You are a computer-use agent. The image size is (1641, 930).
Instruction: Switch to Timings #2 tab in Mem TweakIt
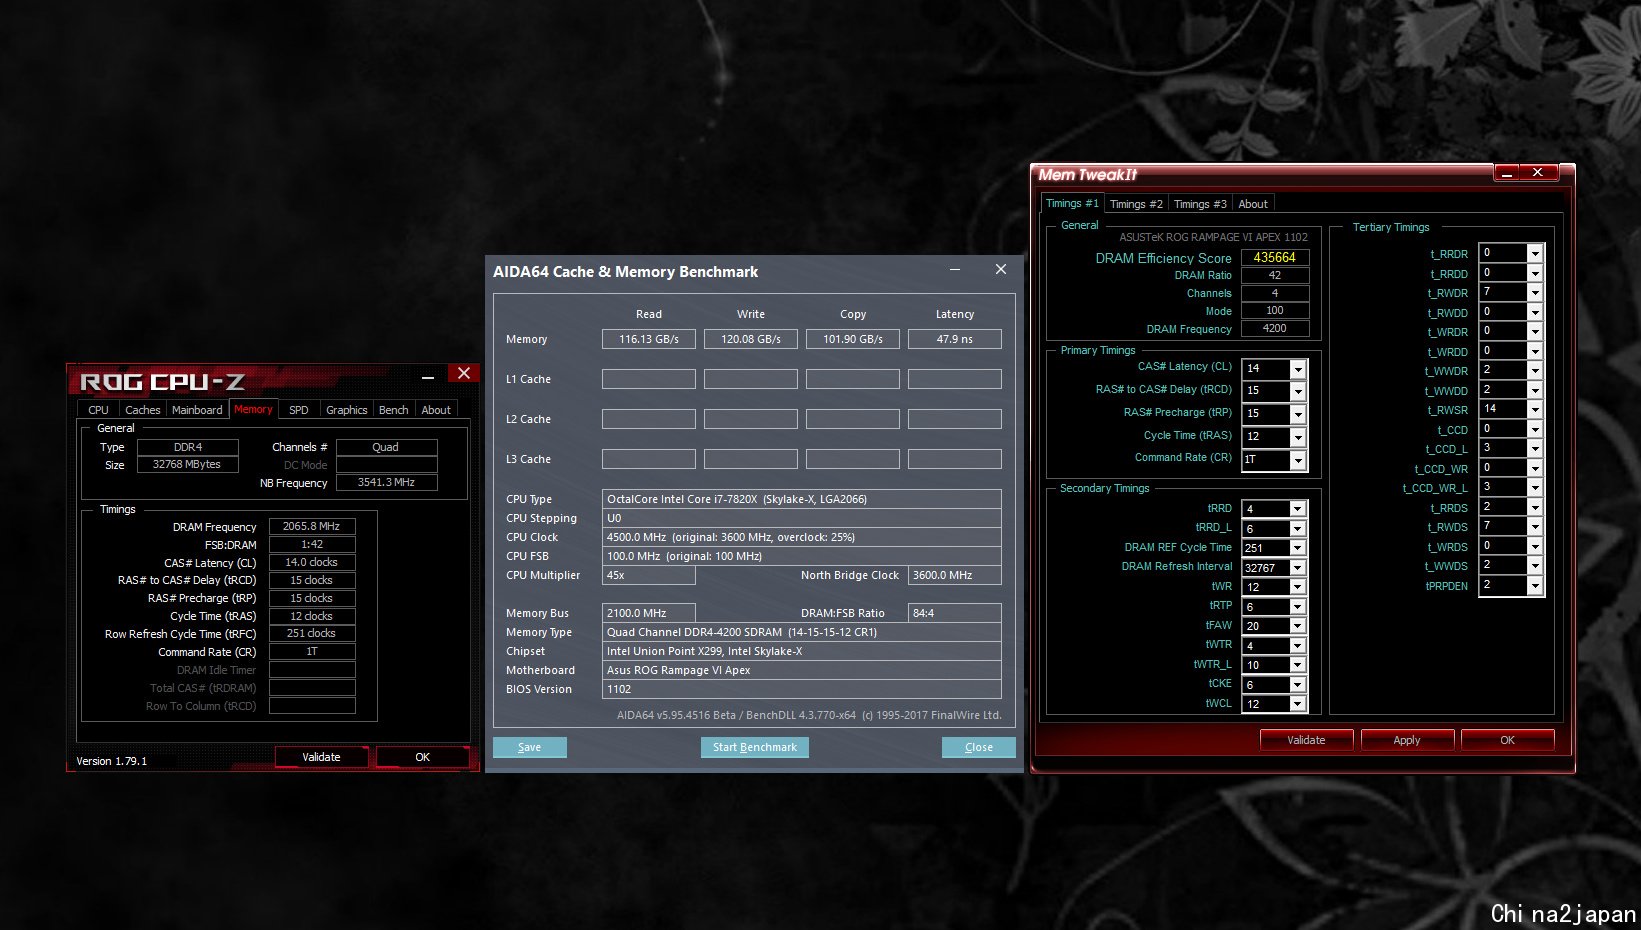click(x=1136, y=204)
